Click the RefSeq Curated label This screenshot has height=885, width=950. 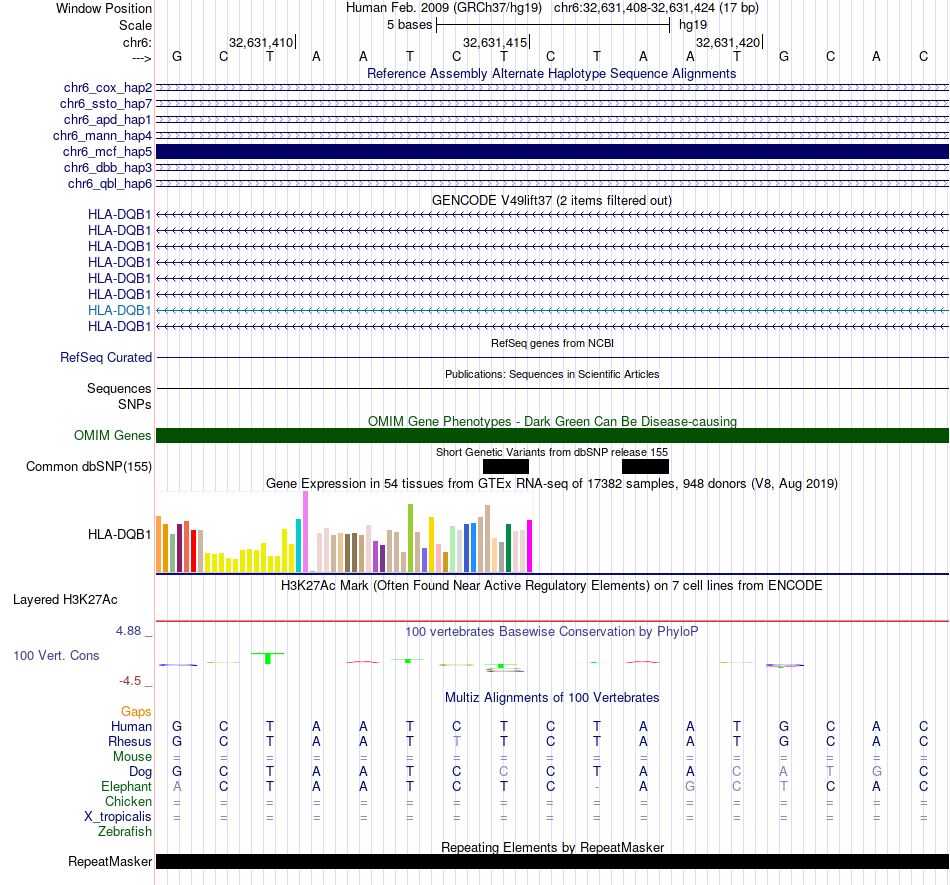(105, 357)
